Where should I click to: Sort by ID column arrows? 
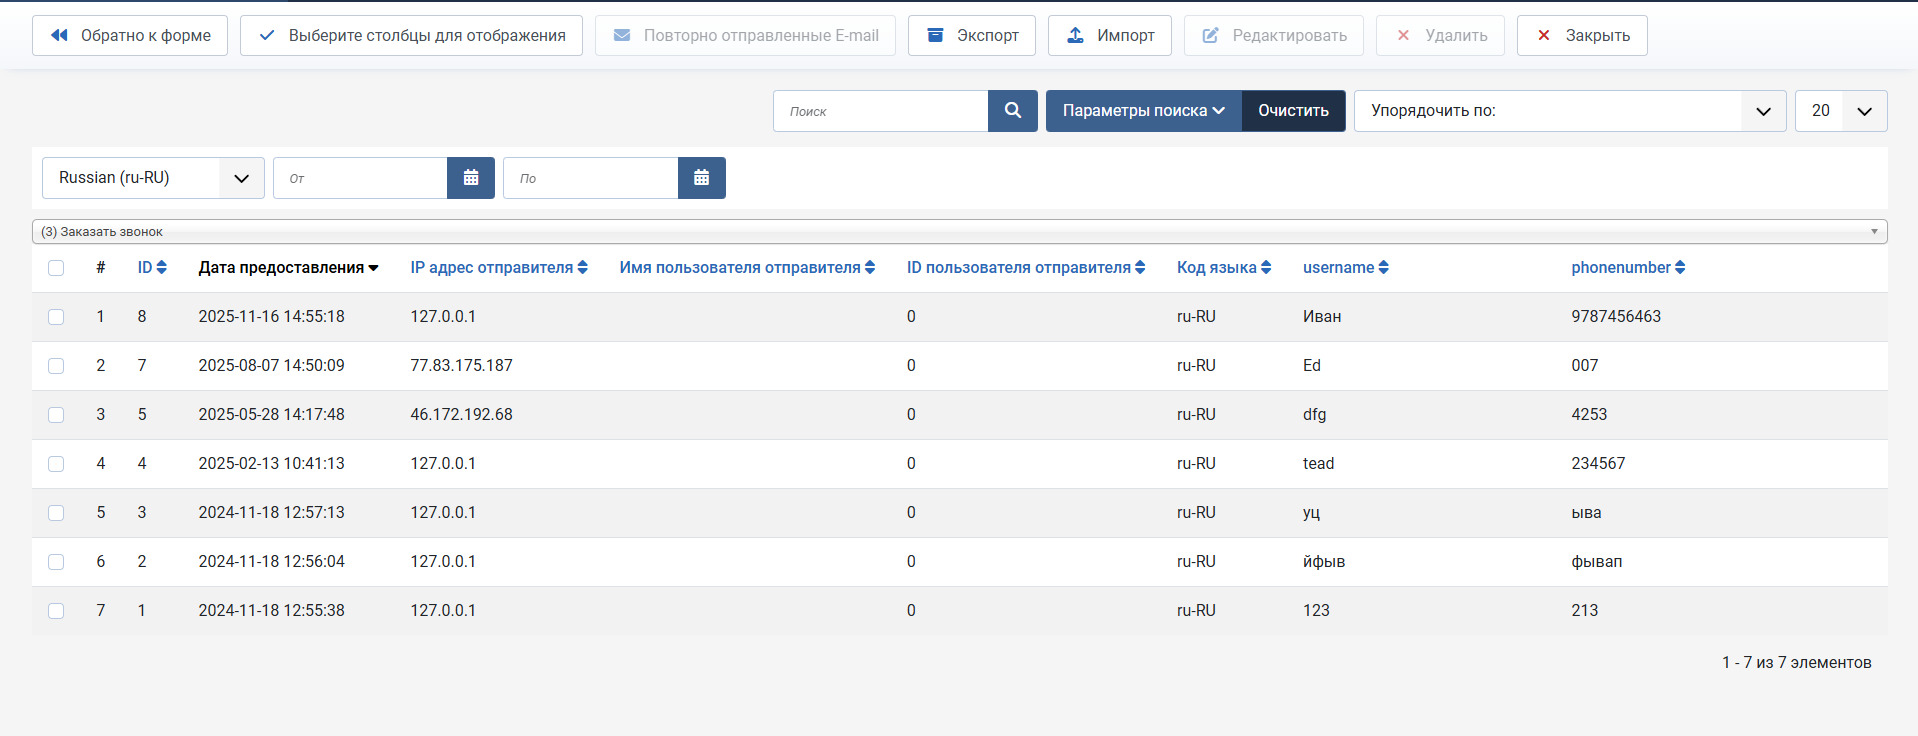[x=162, y=268]
